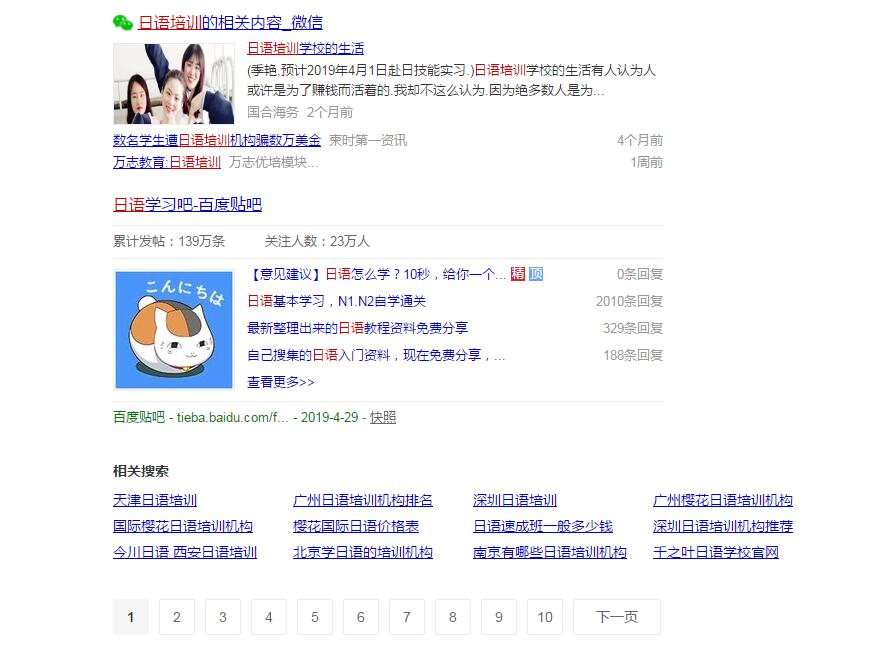The height and width of the screenshot is (656, 873).
Task: Open the 天津日语培训 related search
Action: (x=155, y=500)
